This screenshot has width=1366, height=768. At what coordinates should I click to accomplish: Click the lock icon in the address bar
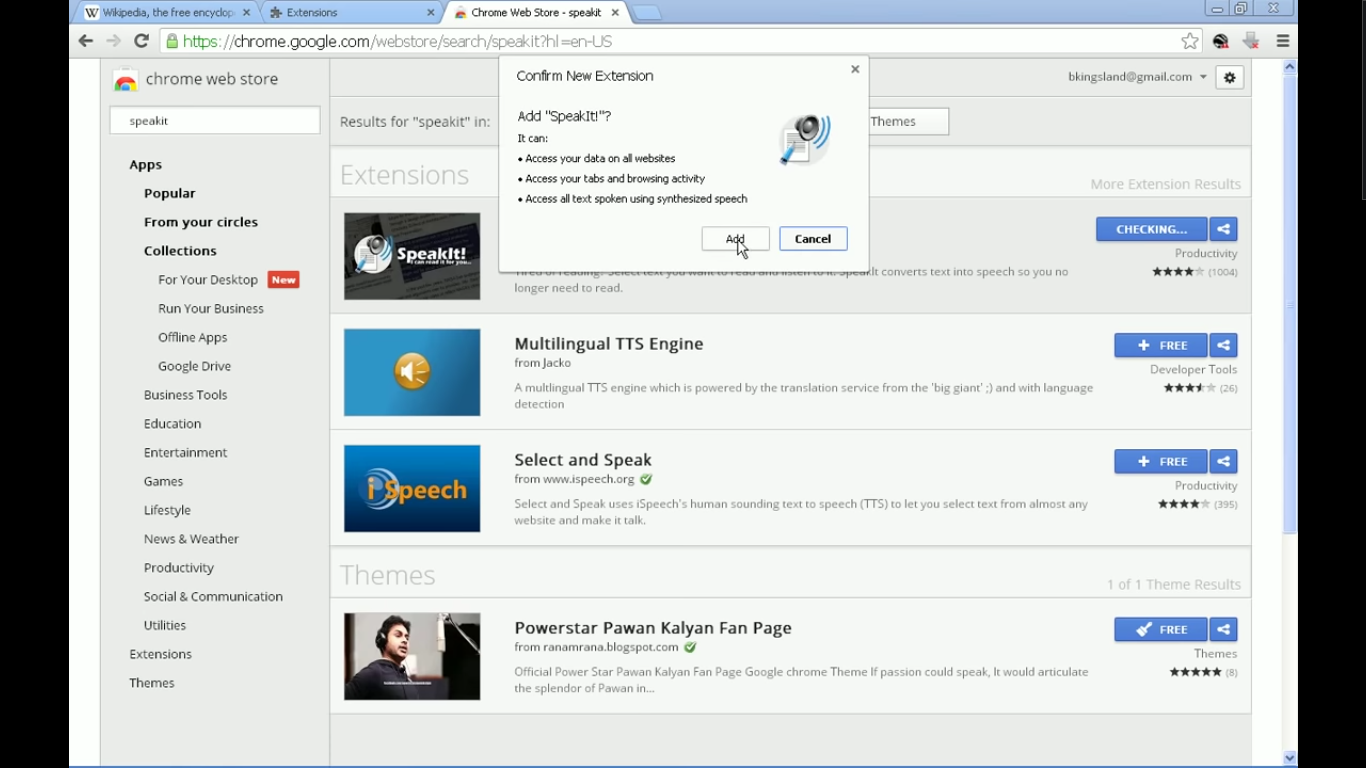click(x=172, y=41)
